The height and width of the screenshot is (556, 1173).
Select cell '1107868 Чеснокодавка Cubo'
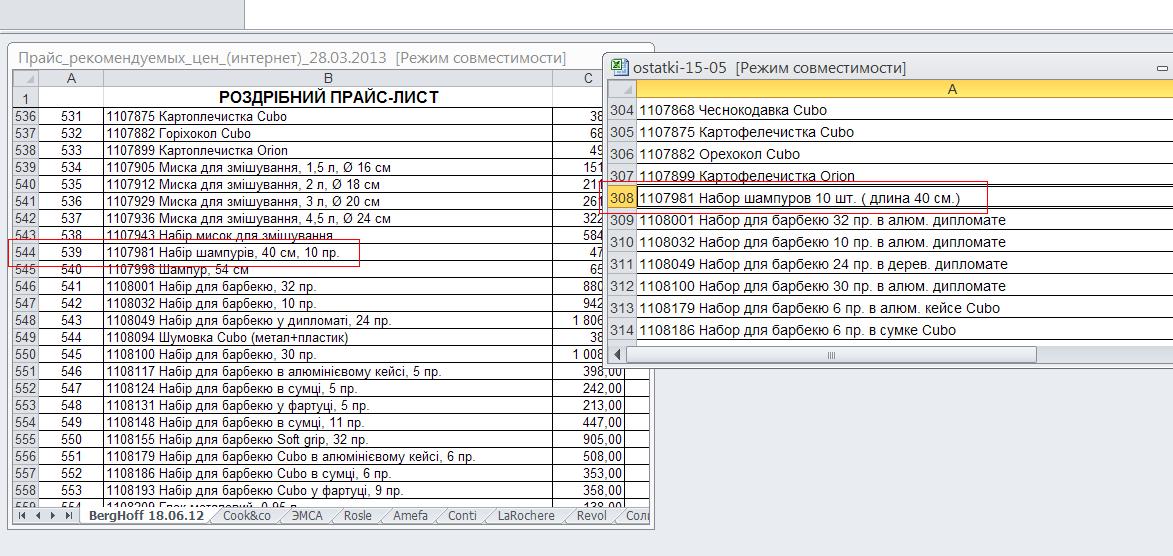coord(904,110)
